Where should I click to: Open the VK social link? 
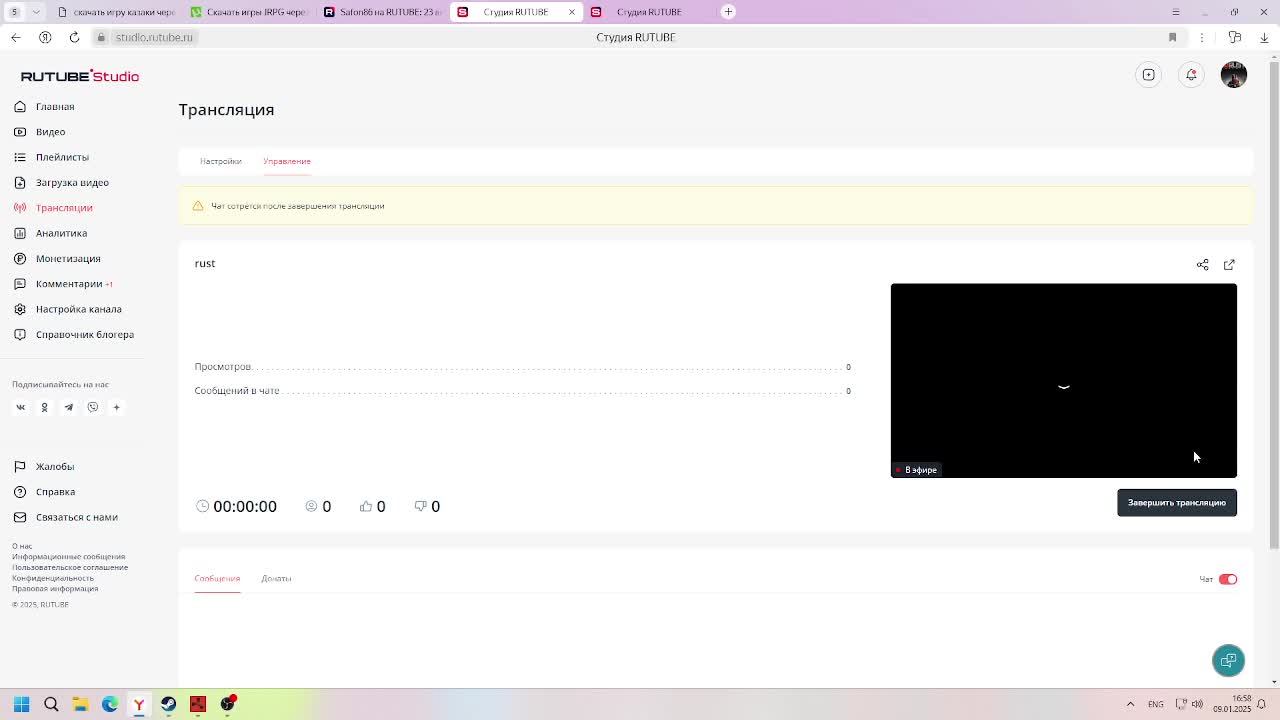click(x=20, y=407)
